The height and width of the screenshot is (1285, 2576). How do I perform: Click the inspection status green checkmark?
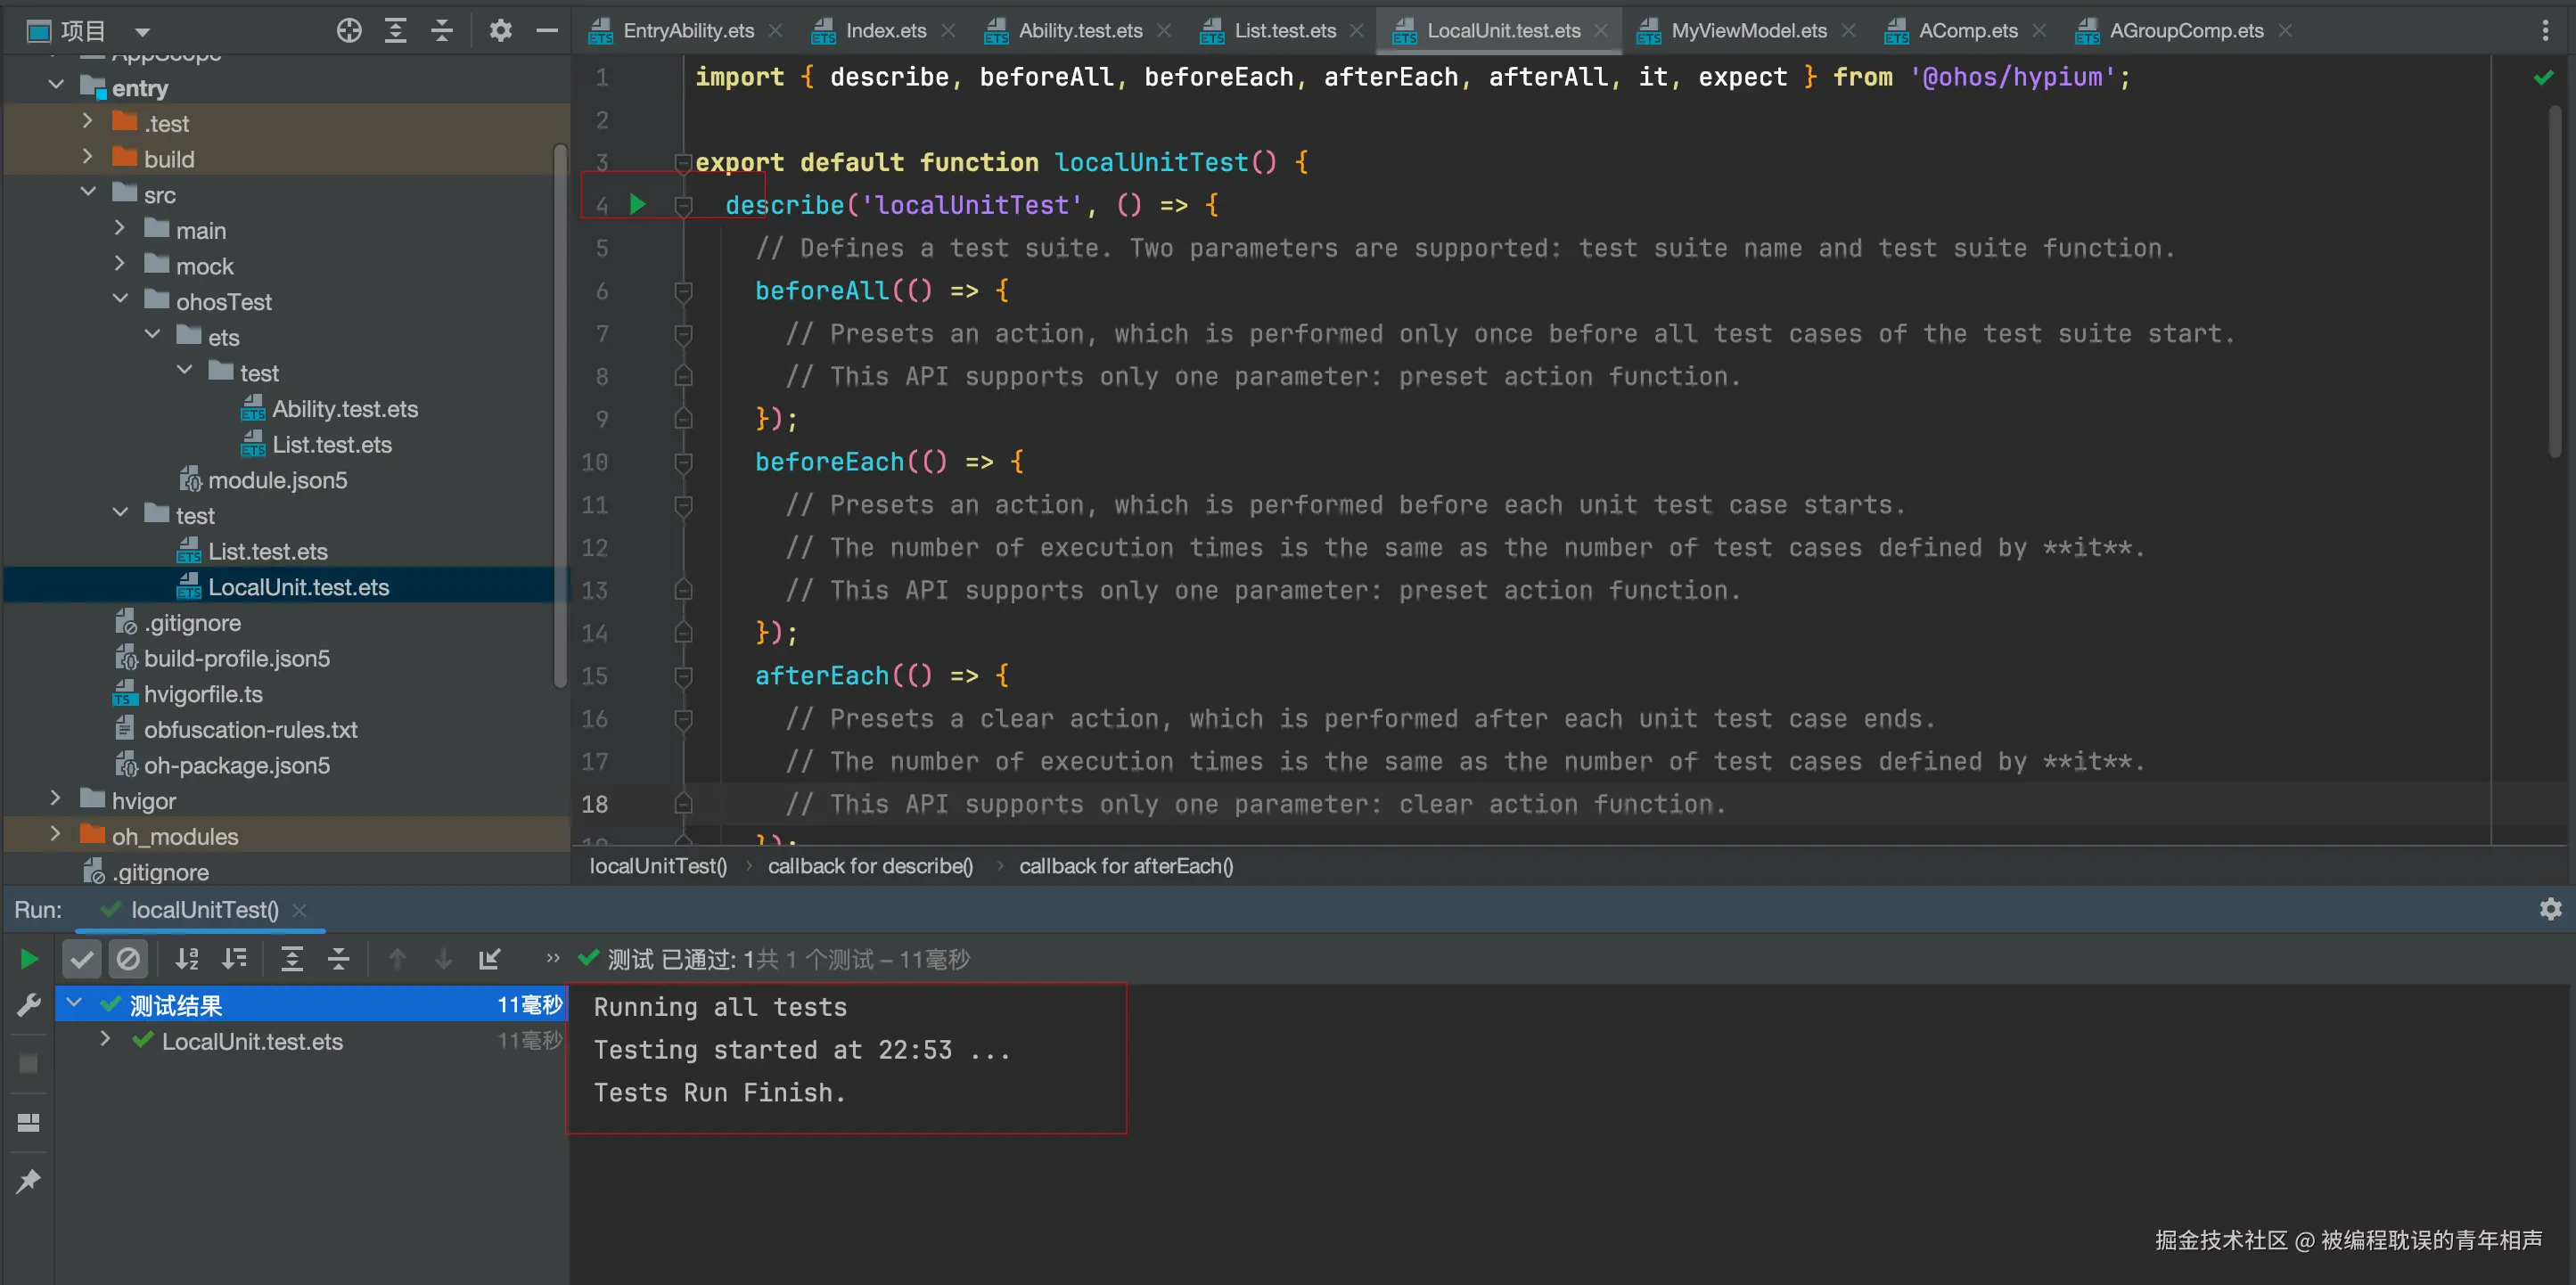2544,77
